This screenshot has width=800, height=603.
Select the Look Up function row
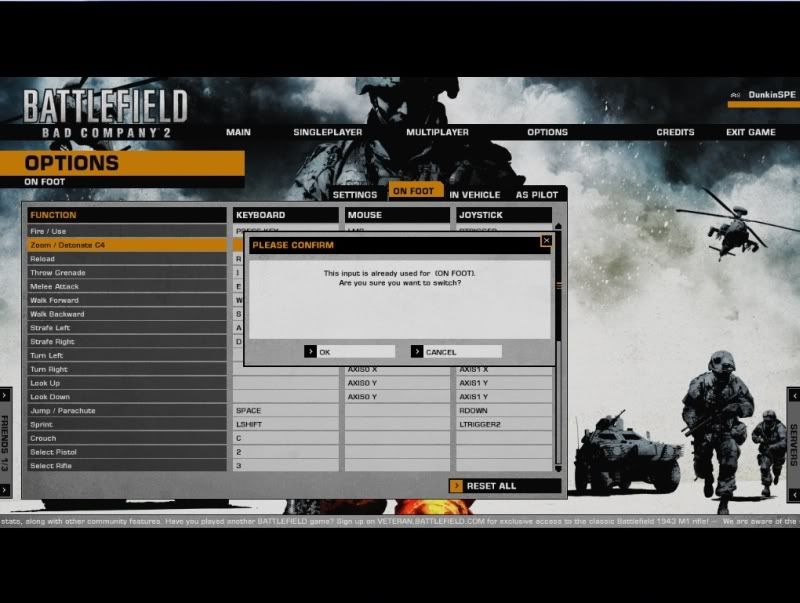click(x=127, y=383)
